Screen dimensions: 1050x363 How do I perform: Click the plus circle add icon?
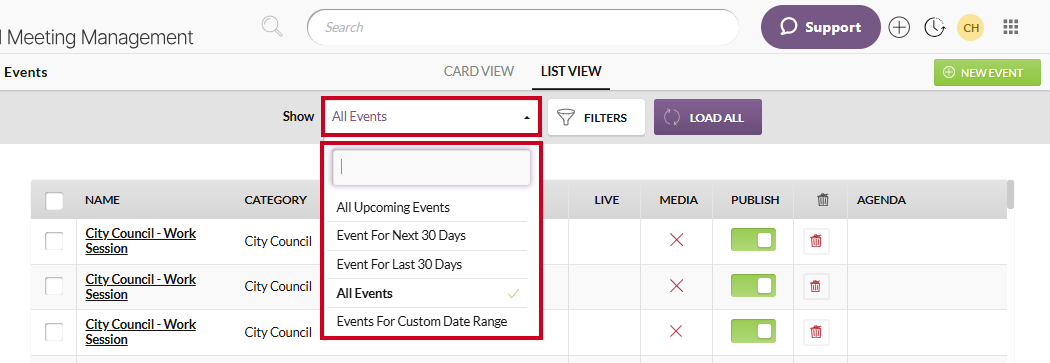(899, 27)
